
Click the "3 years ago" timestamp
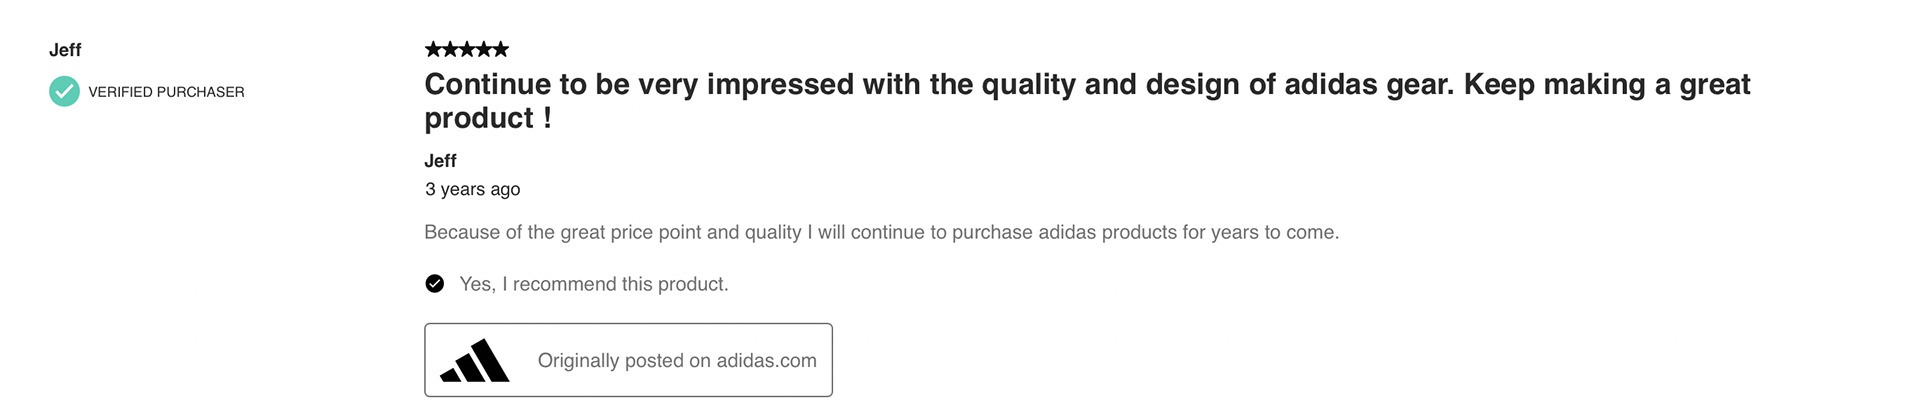pos(472,189)
